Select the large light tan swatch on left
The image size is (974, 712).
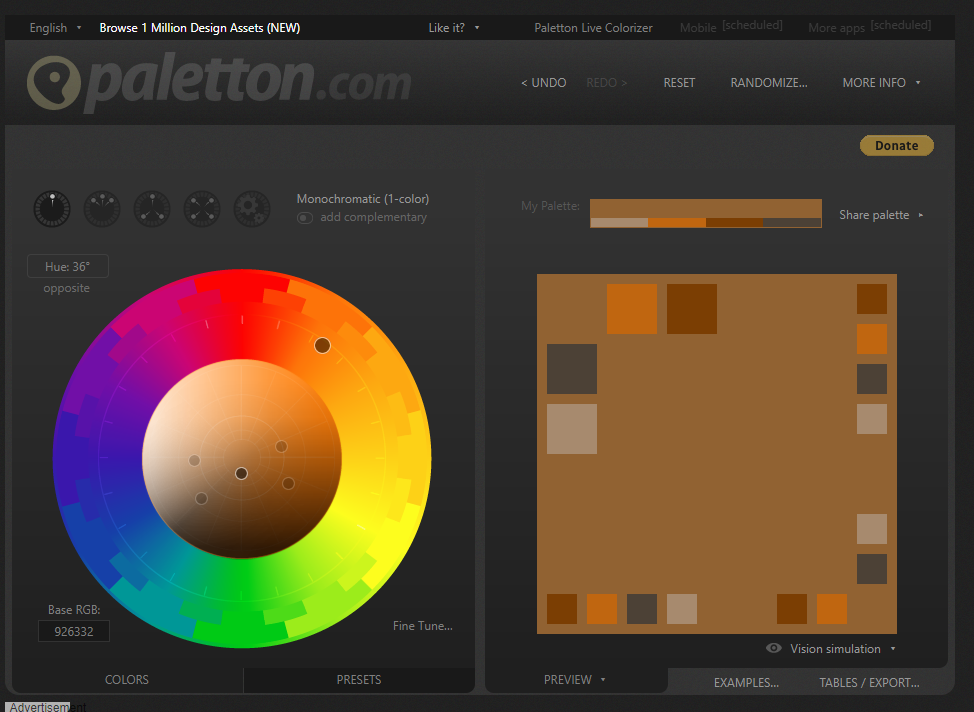[571, 429]
